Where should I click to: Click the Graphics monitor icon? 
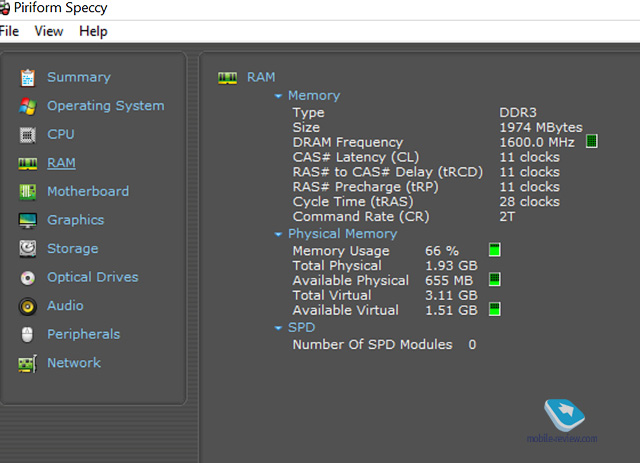click(28, 220)
